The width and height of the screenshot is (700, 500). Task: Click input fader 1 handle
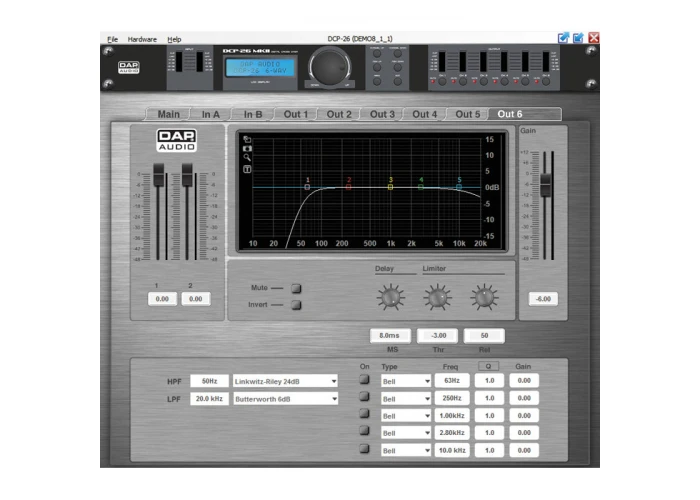[x=158, y=175]
